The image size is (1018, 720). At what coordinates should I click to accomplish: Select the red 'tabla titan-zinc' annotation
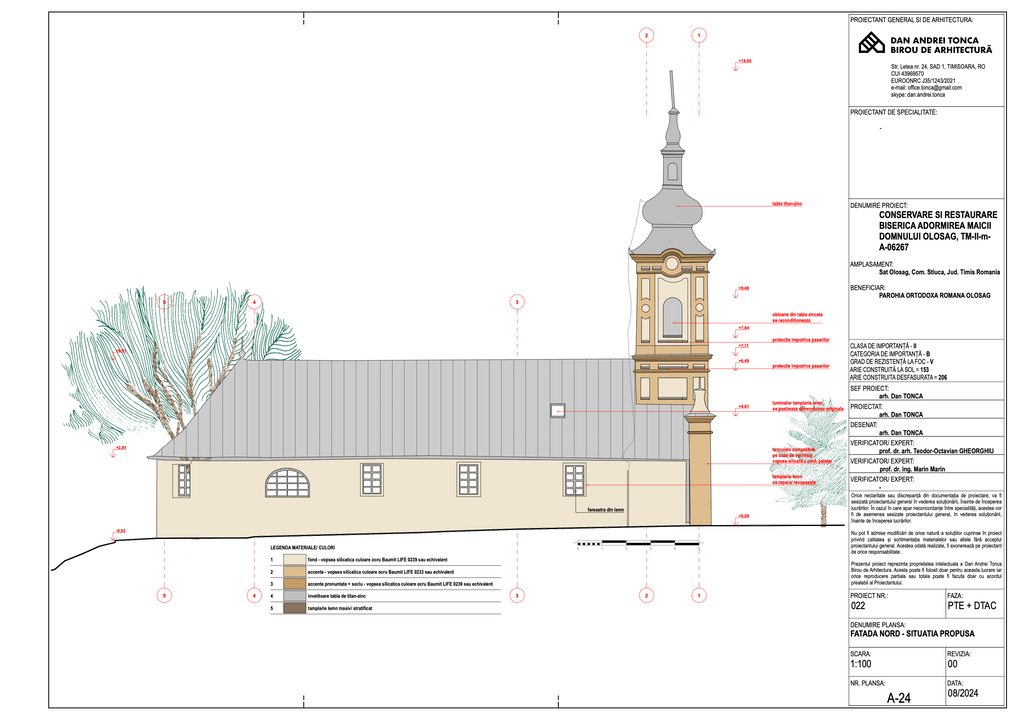click(786, 204)
